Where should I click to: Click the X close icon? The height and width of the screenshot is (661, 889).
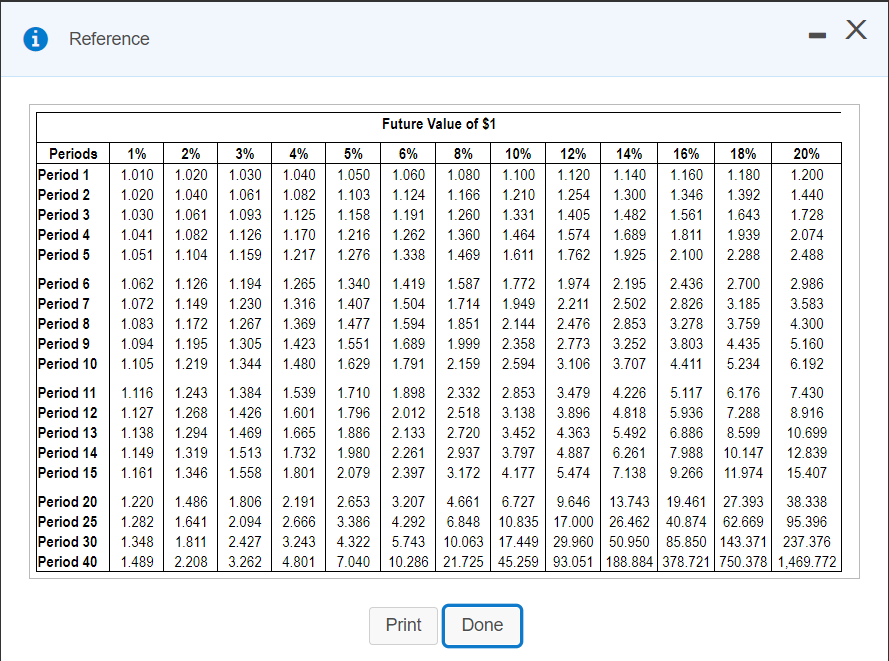tap(856, 31)
